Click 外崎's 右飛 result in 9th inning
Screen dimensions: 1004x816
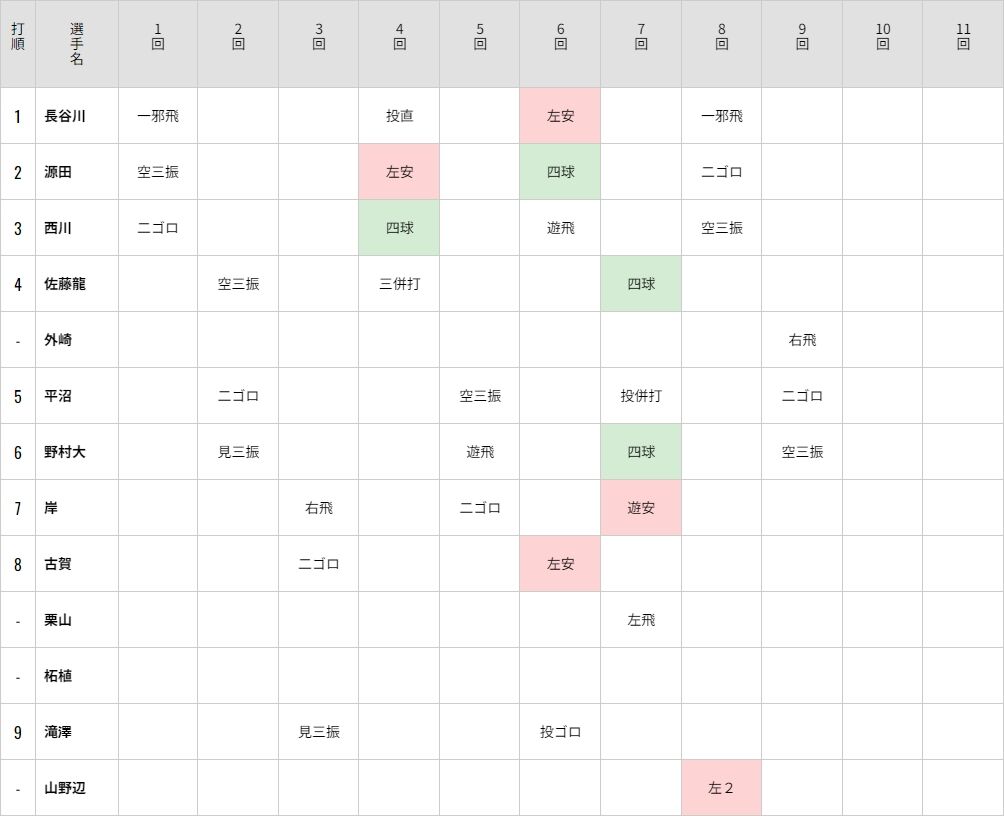(x=802, y=340)
